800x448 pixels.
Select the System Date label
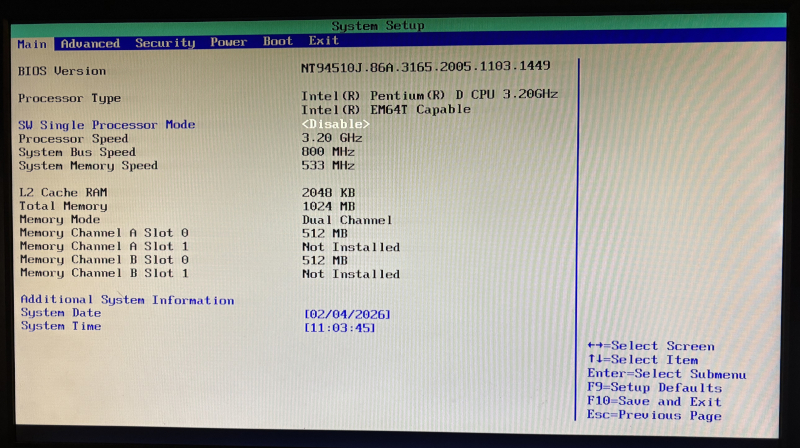pos(61,313)
